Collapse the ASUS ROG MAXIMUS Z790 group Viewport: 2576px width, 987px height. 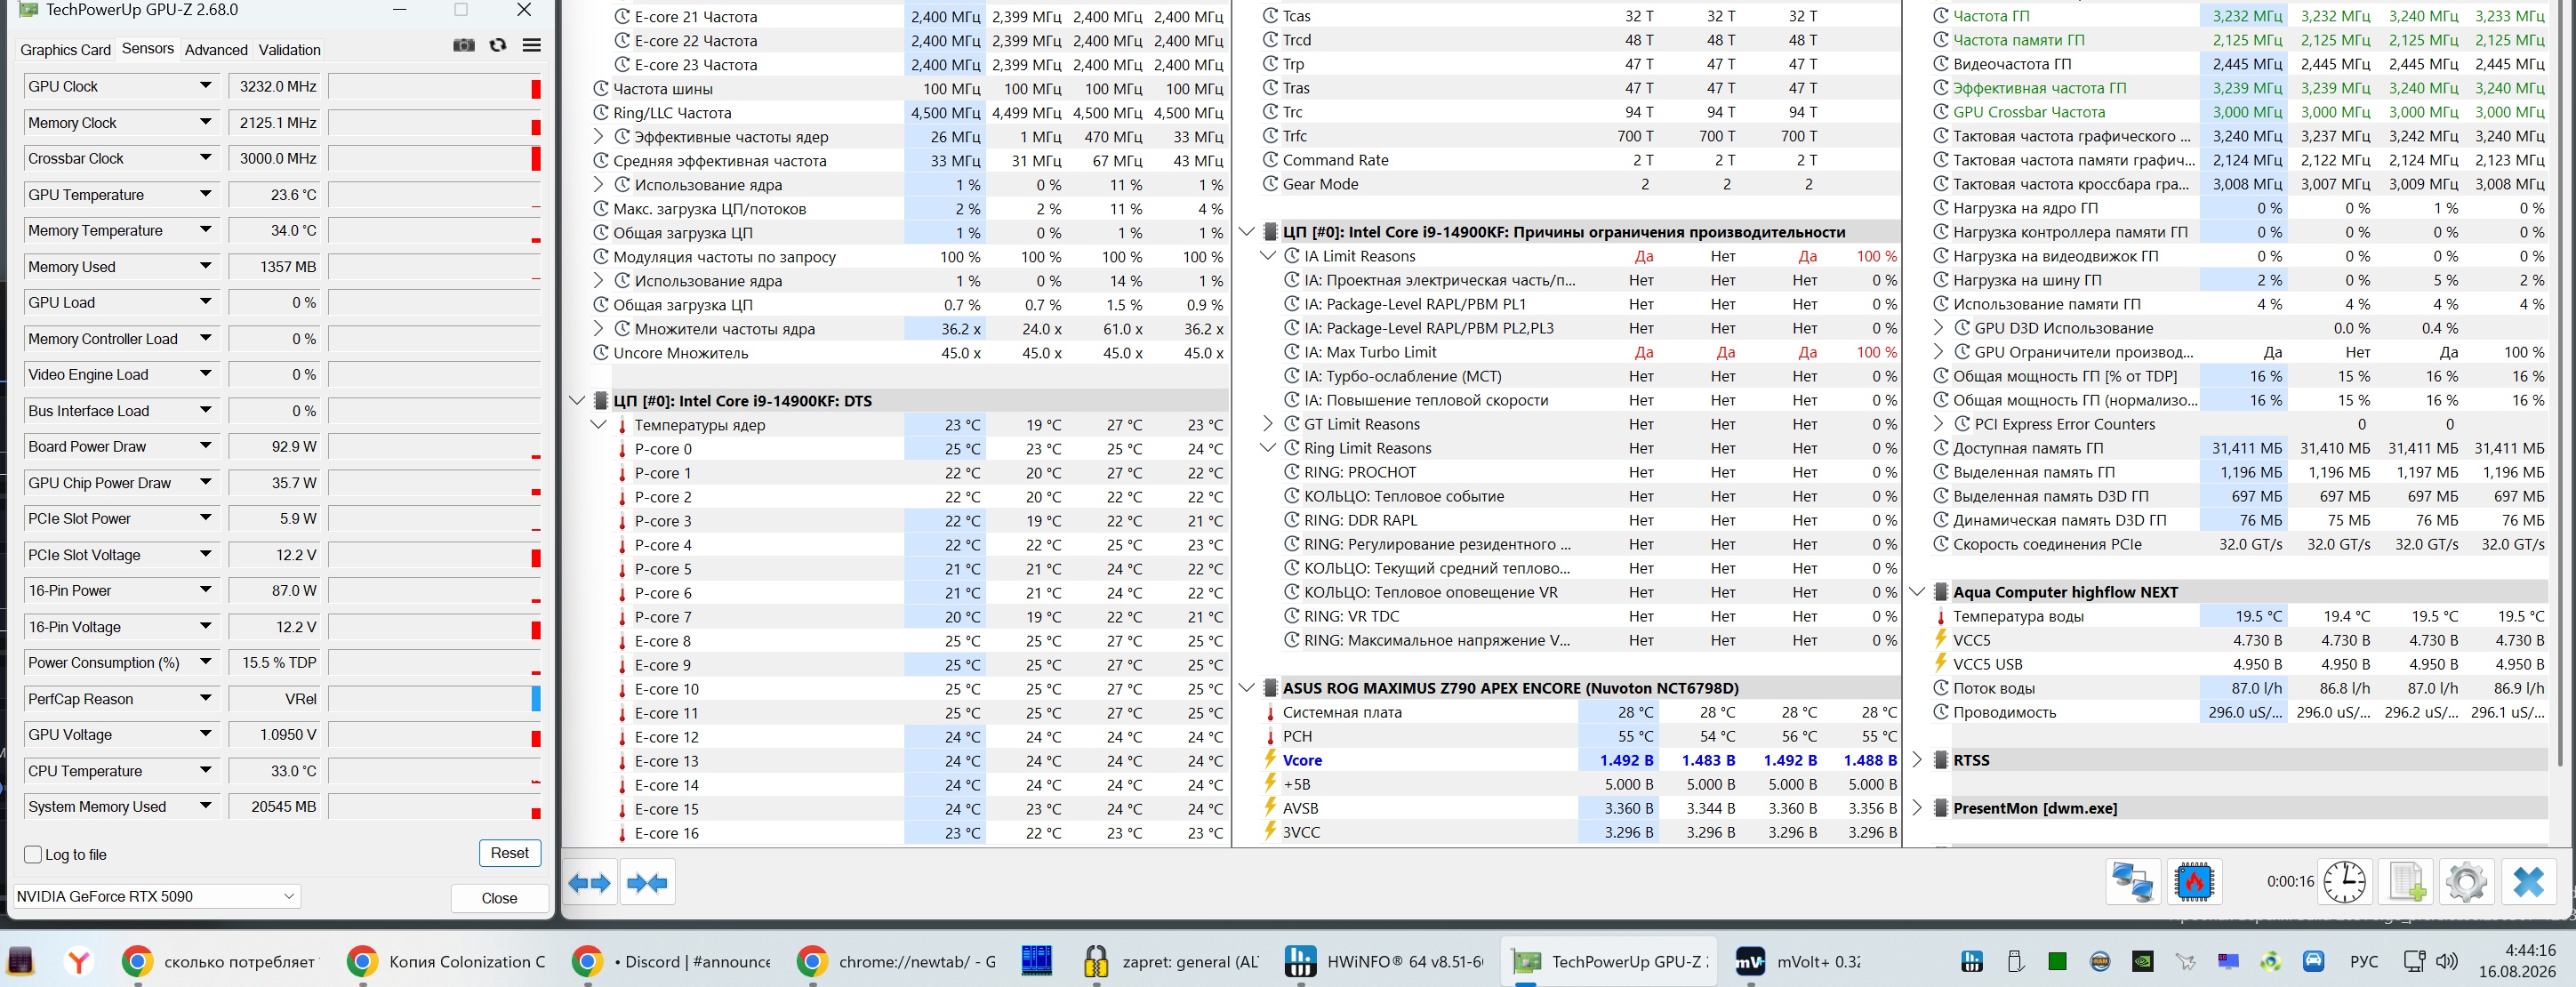point(1246,688)
